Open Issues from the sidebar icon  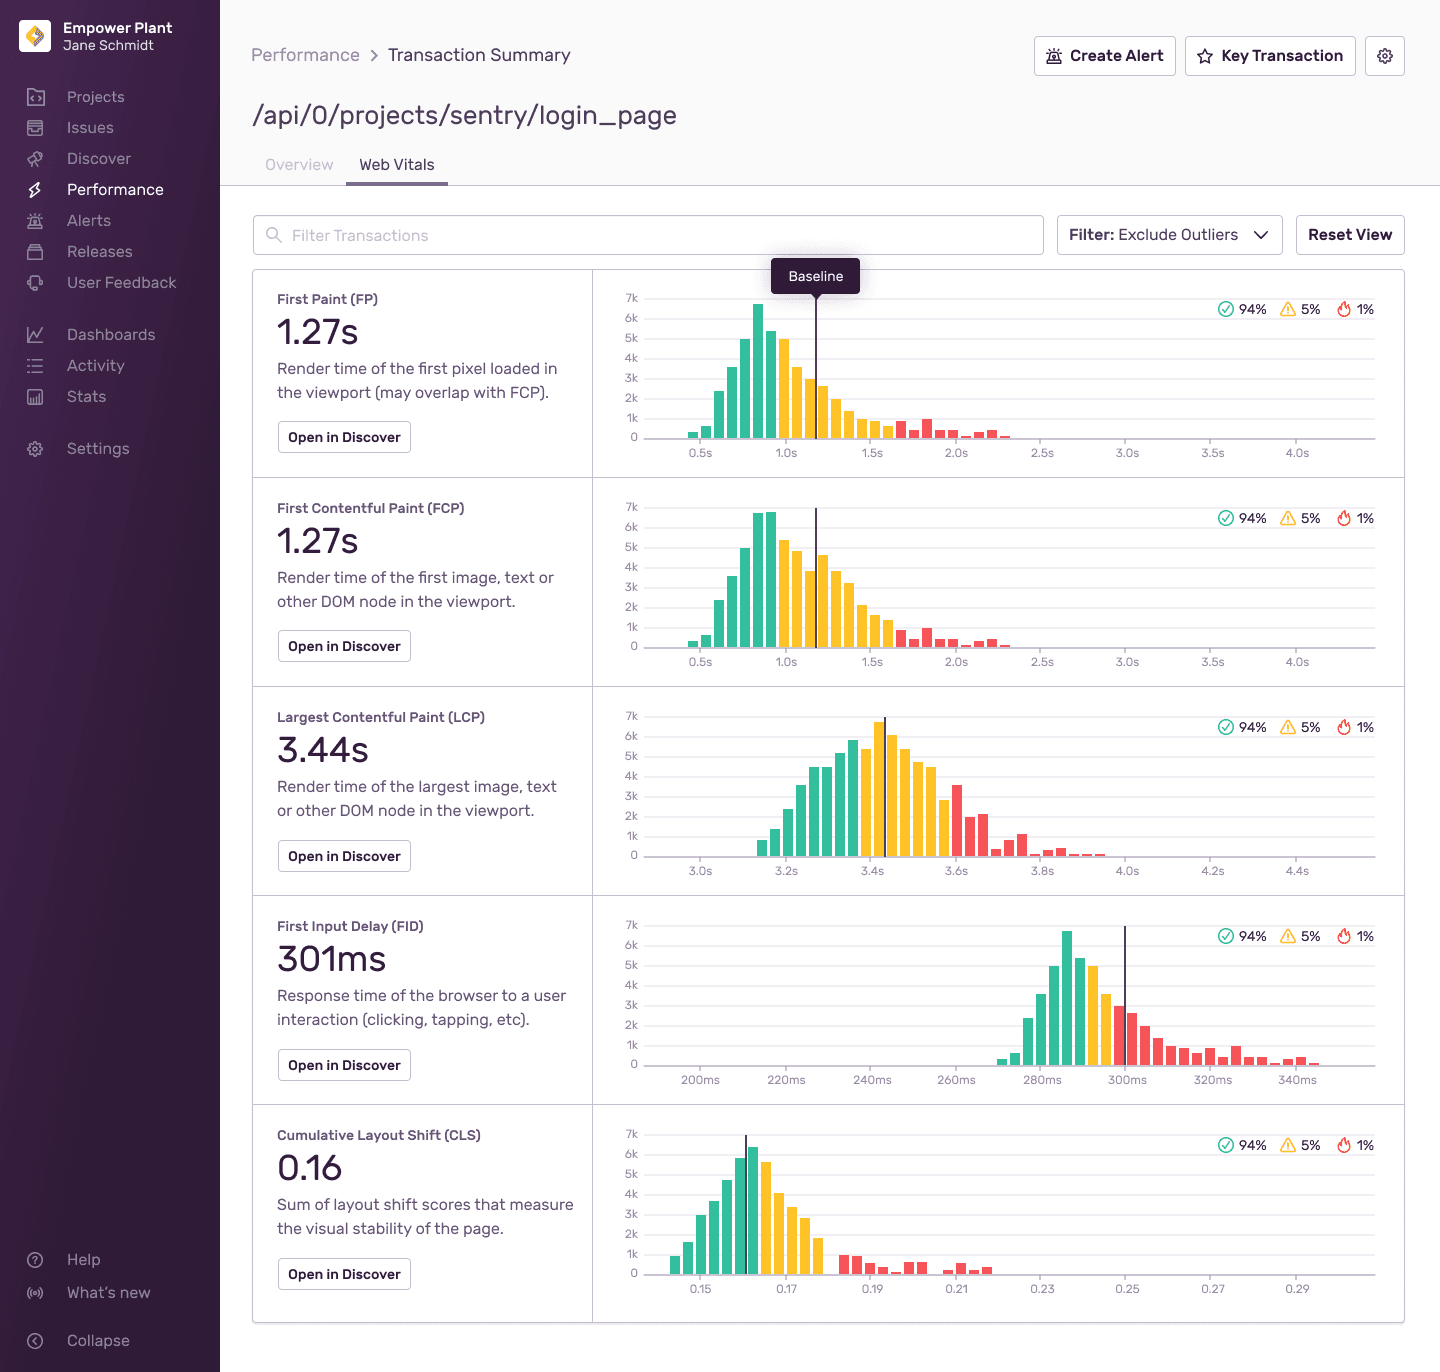tap(35, 127)
